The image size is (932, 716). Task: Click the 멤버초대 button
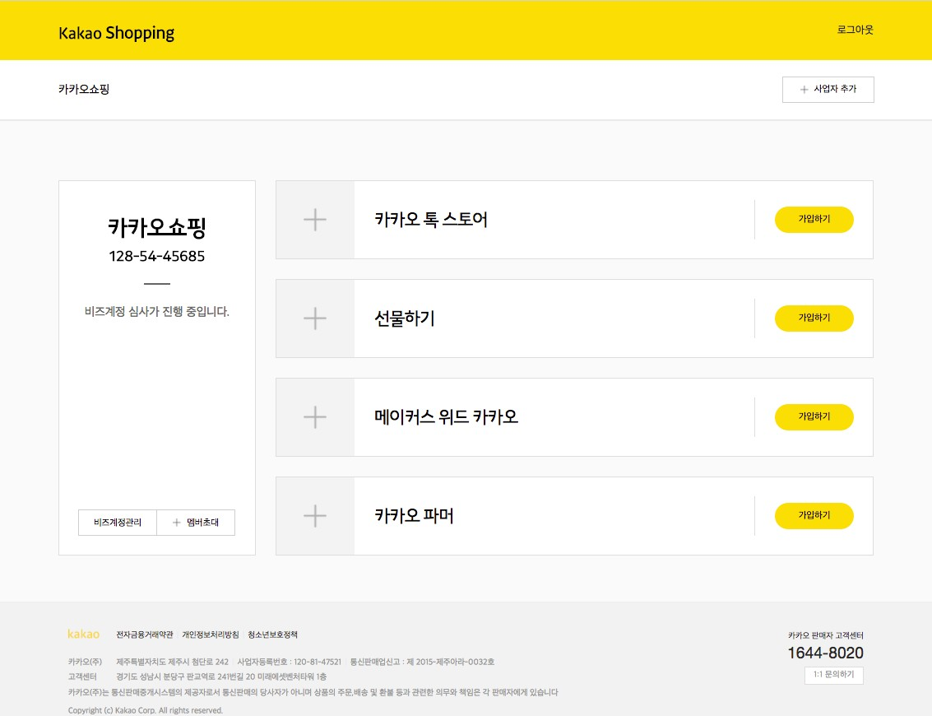[196, 522]
